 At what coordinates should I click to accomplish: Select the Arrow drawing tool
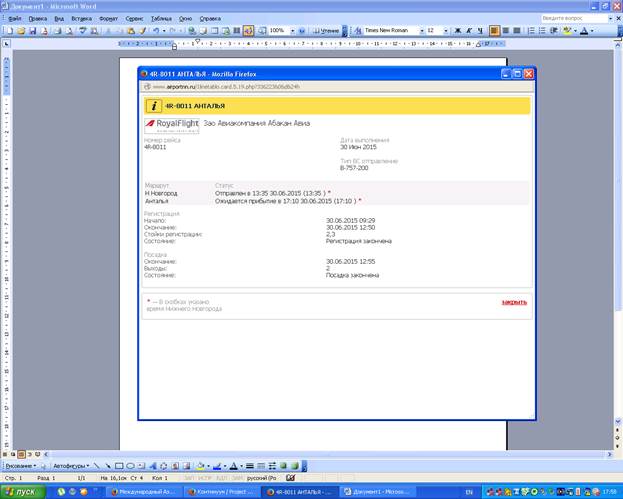pos(108,466)
